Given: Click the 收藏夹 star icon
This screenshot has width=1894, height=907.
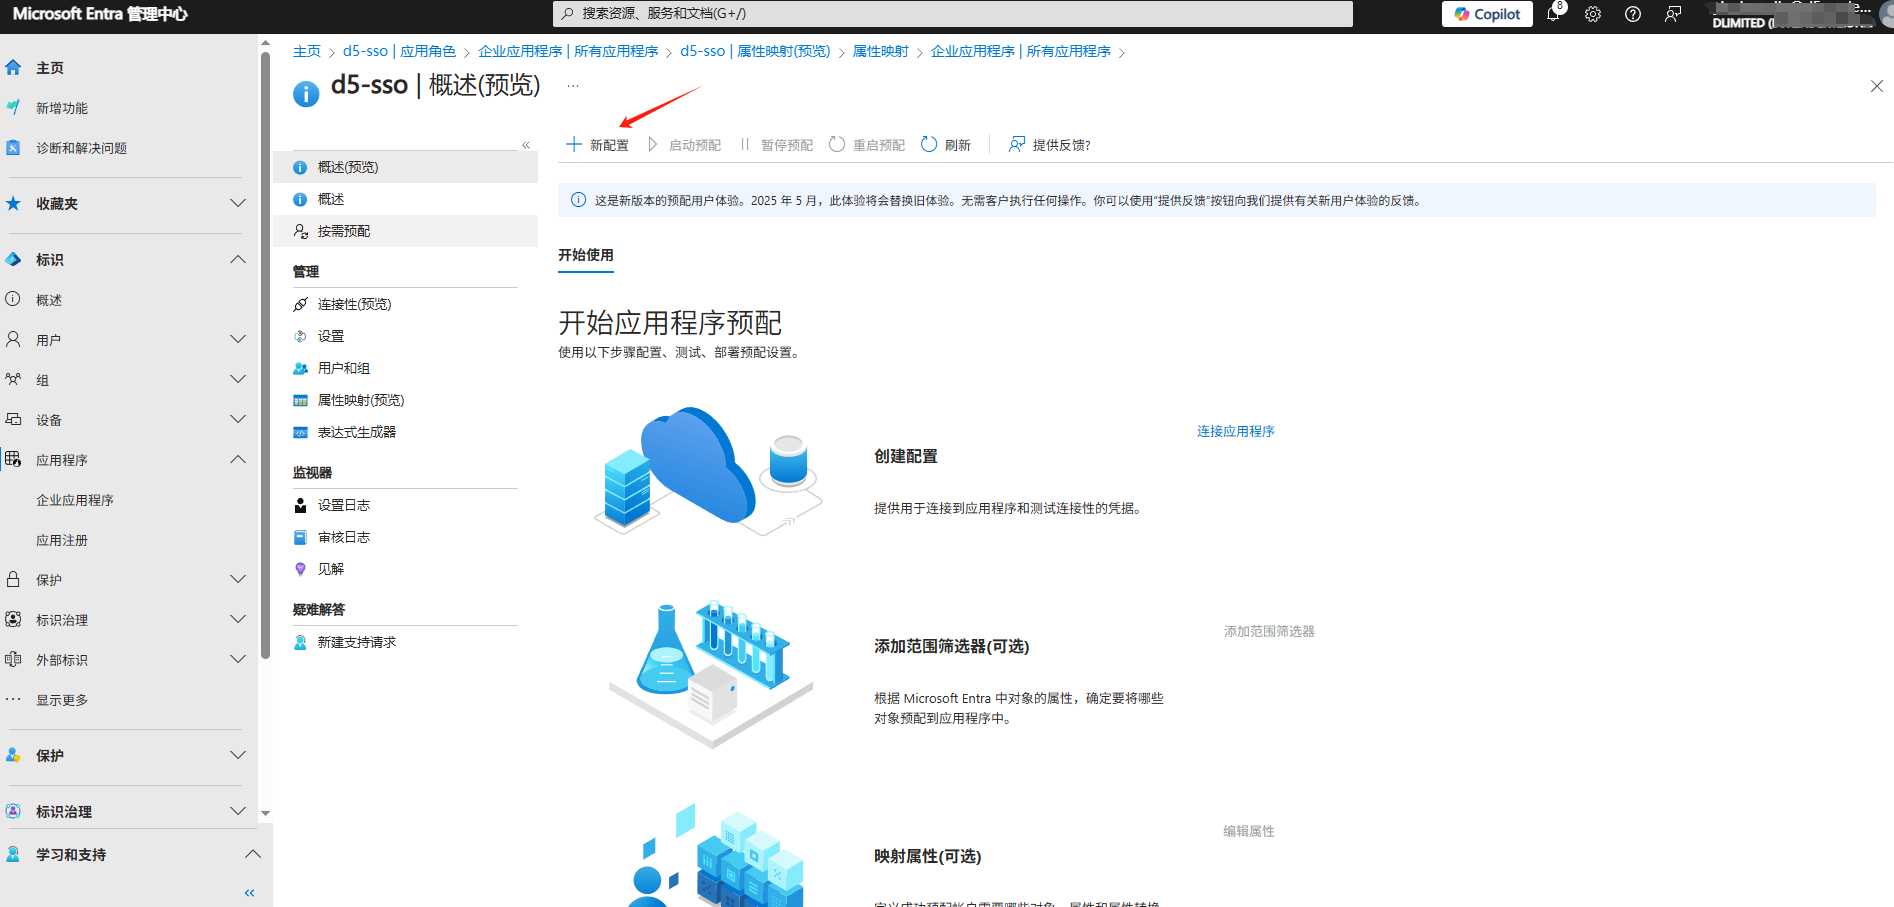Looking at the screenshot, I should (x=13, y=204).
